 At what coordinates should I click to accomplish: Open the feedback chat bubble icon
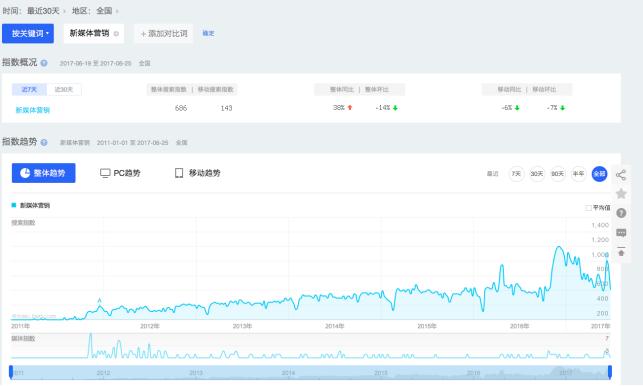[621, 233]
